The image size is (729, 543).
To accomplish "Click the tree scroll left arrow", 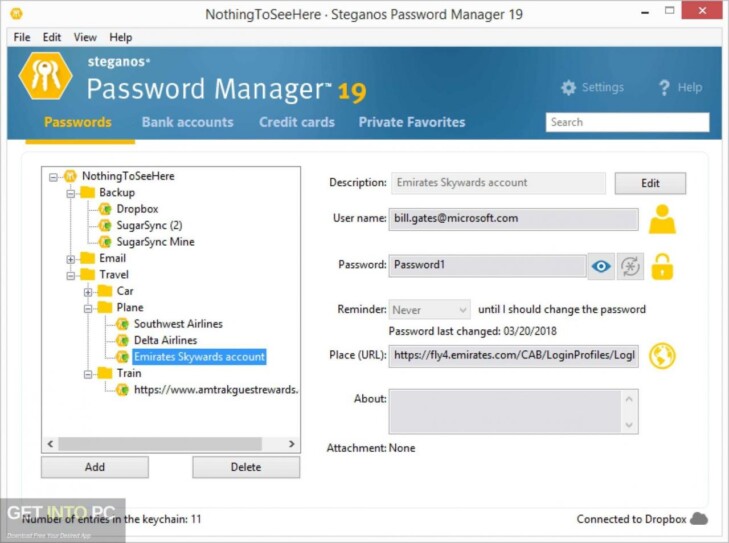I will click(x=50, y=444).
